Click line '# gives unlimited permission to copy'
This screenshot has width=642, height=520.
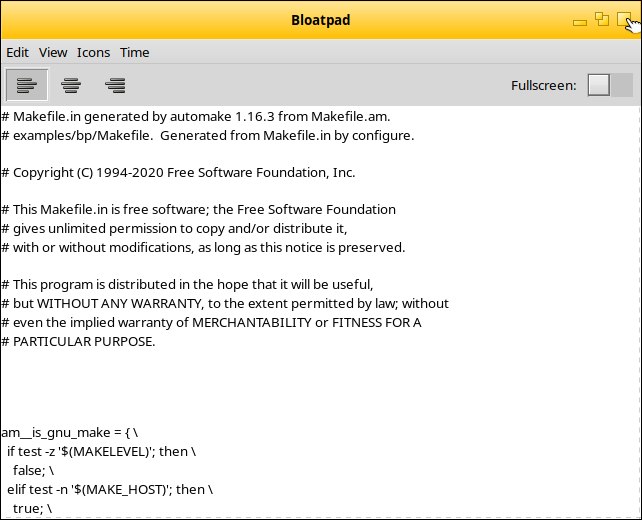174,228
